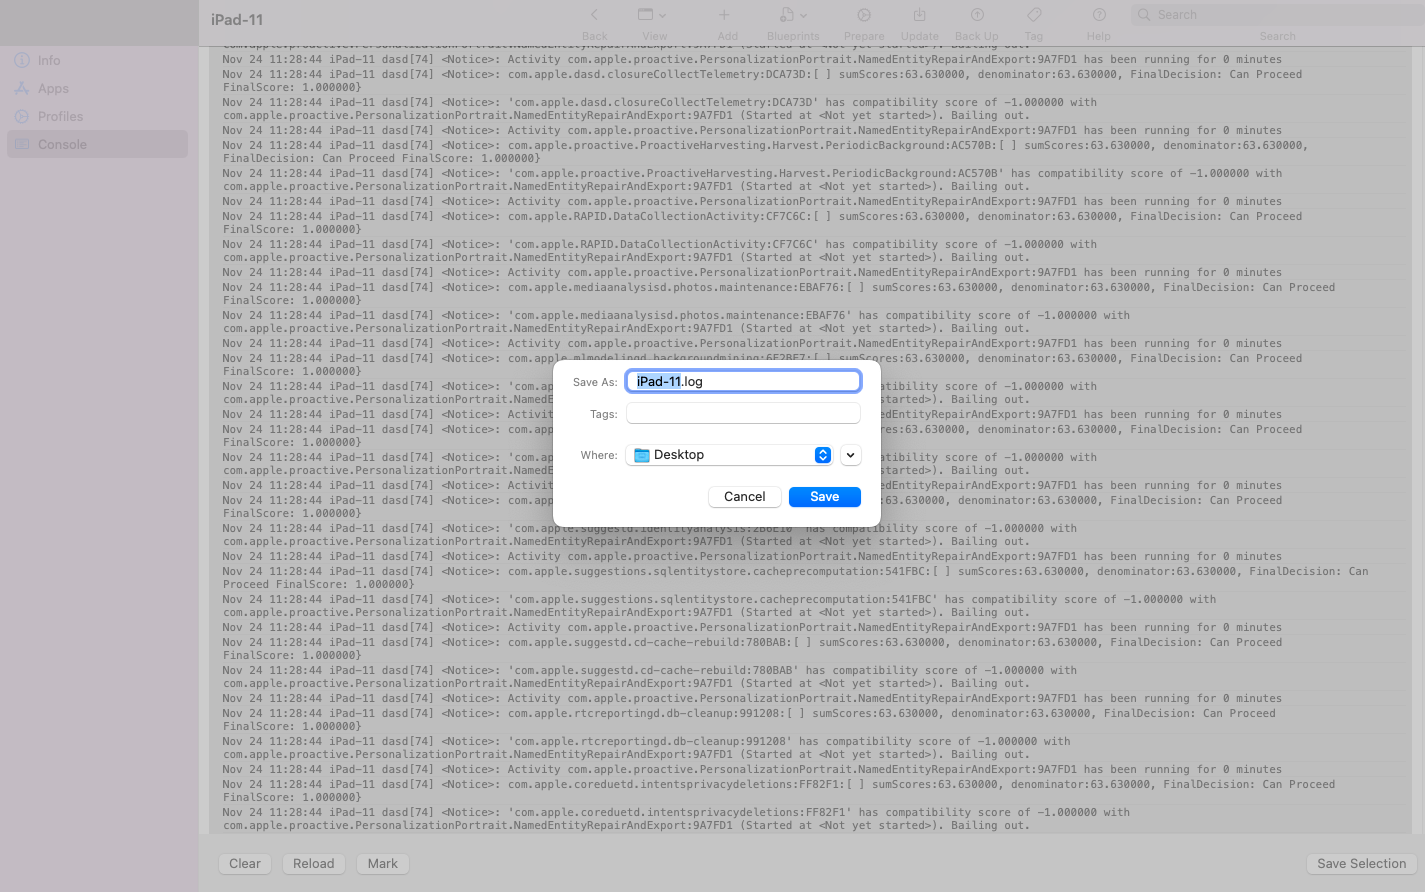Open the Where location dropdown showing Desktop

(729, 455)
